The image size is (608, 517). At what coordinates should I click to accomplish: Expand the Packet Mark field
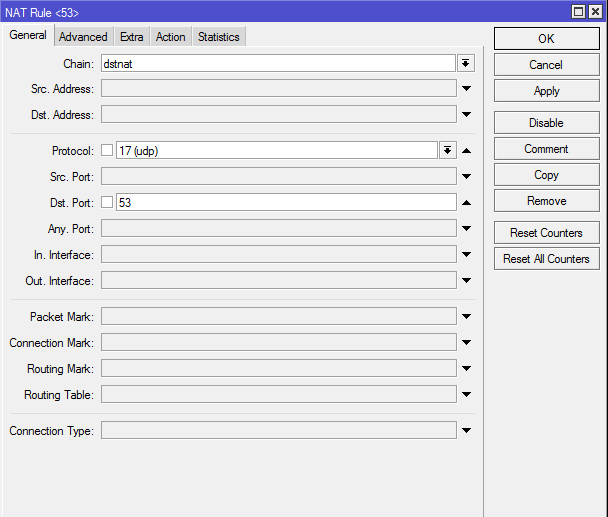(x=466, y=316)
